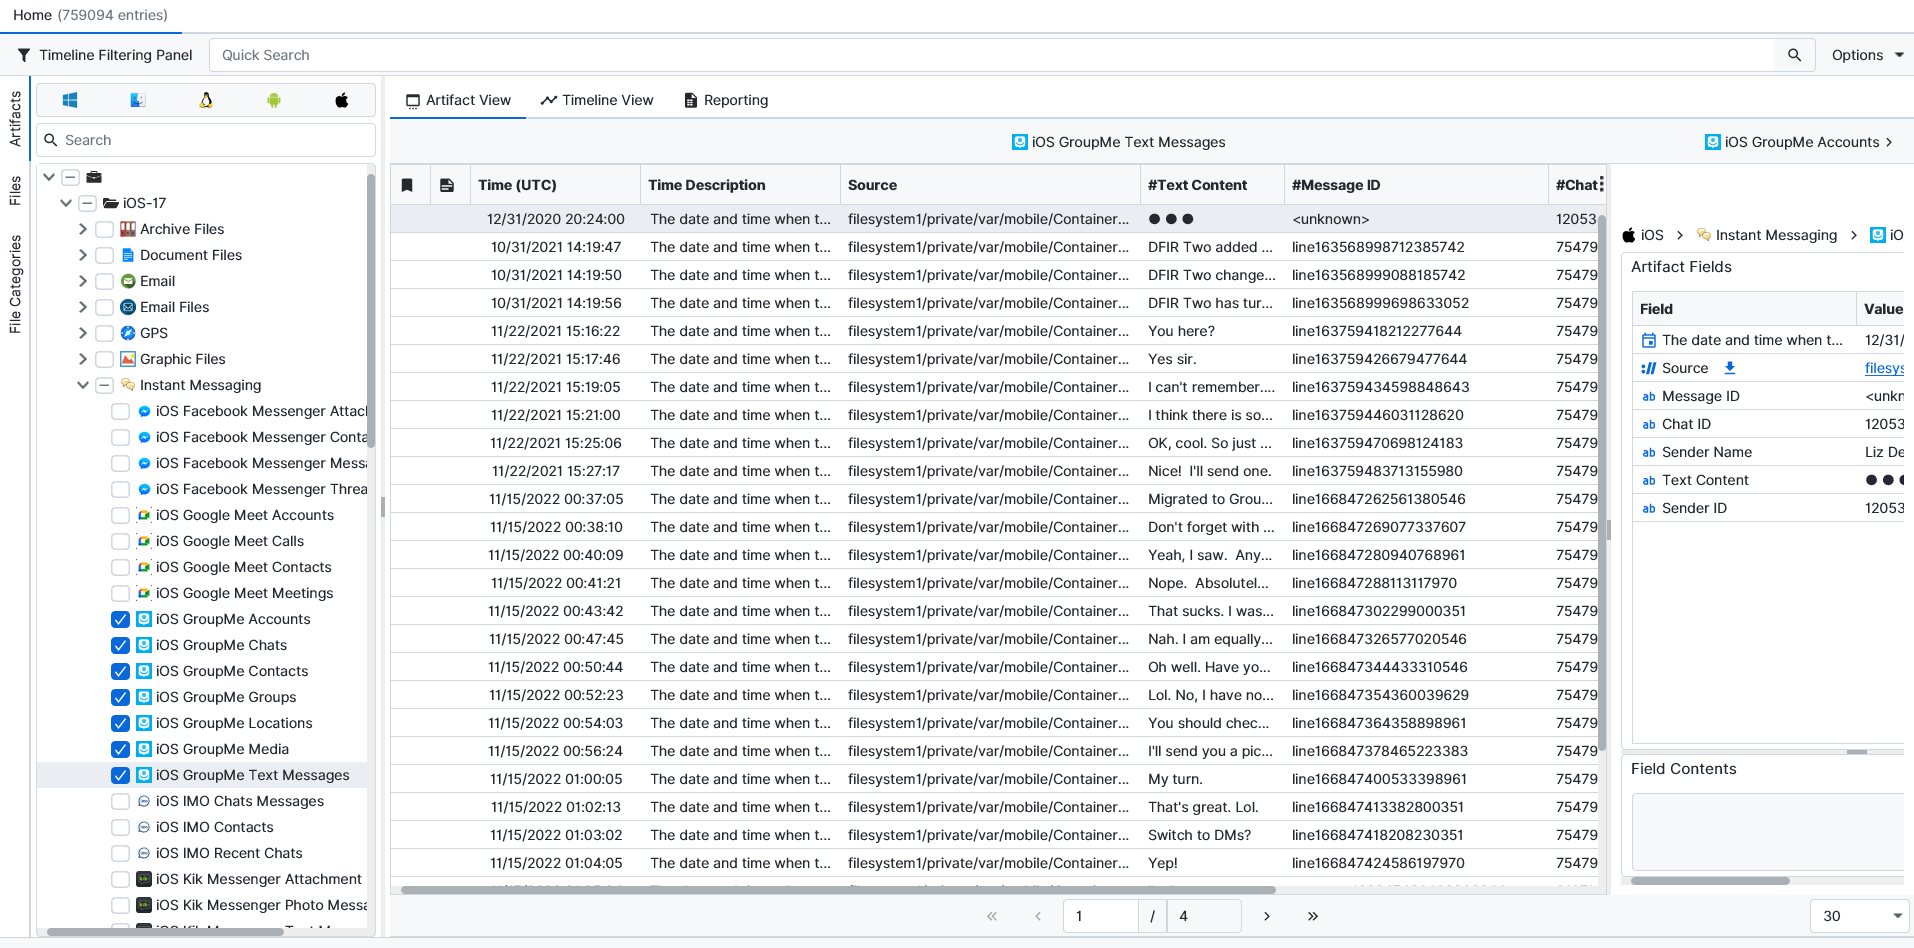Check the Archive Files checkbox

tap(104, 229)
